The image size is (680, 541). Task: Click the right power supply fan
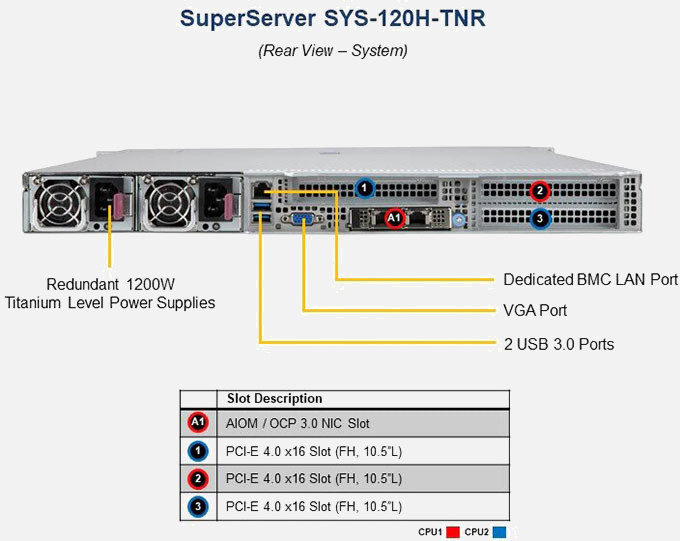pyautogui.click(x=169, y=203)
